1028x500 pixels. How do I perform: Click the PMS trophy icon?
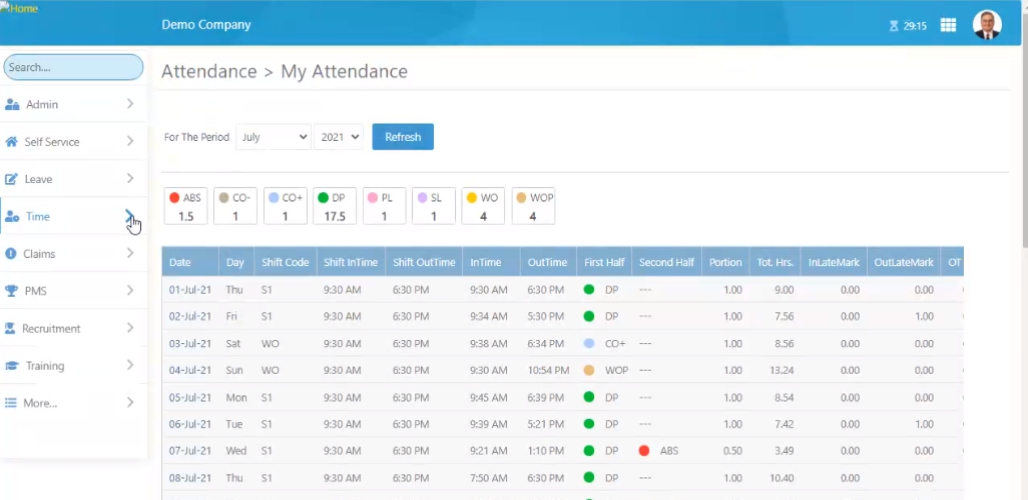[11, 291]
